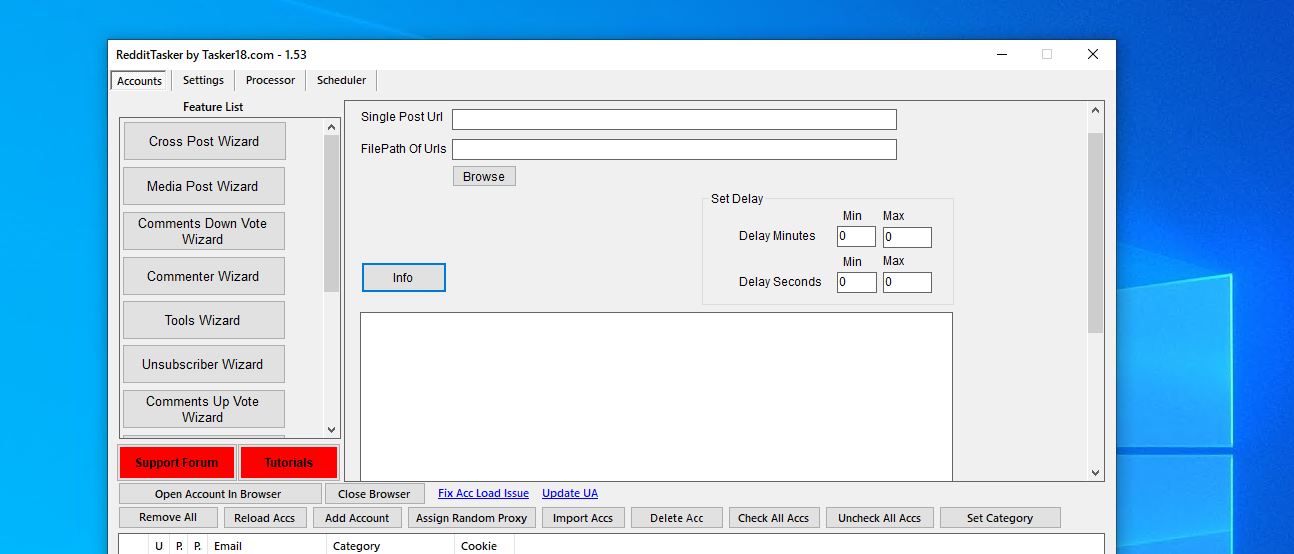1294x554 pixels.
Task: Click the Email column header
Action: [x=268, y=546]
